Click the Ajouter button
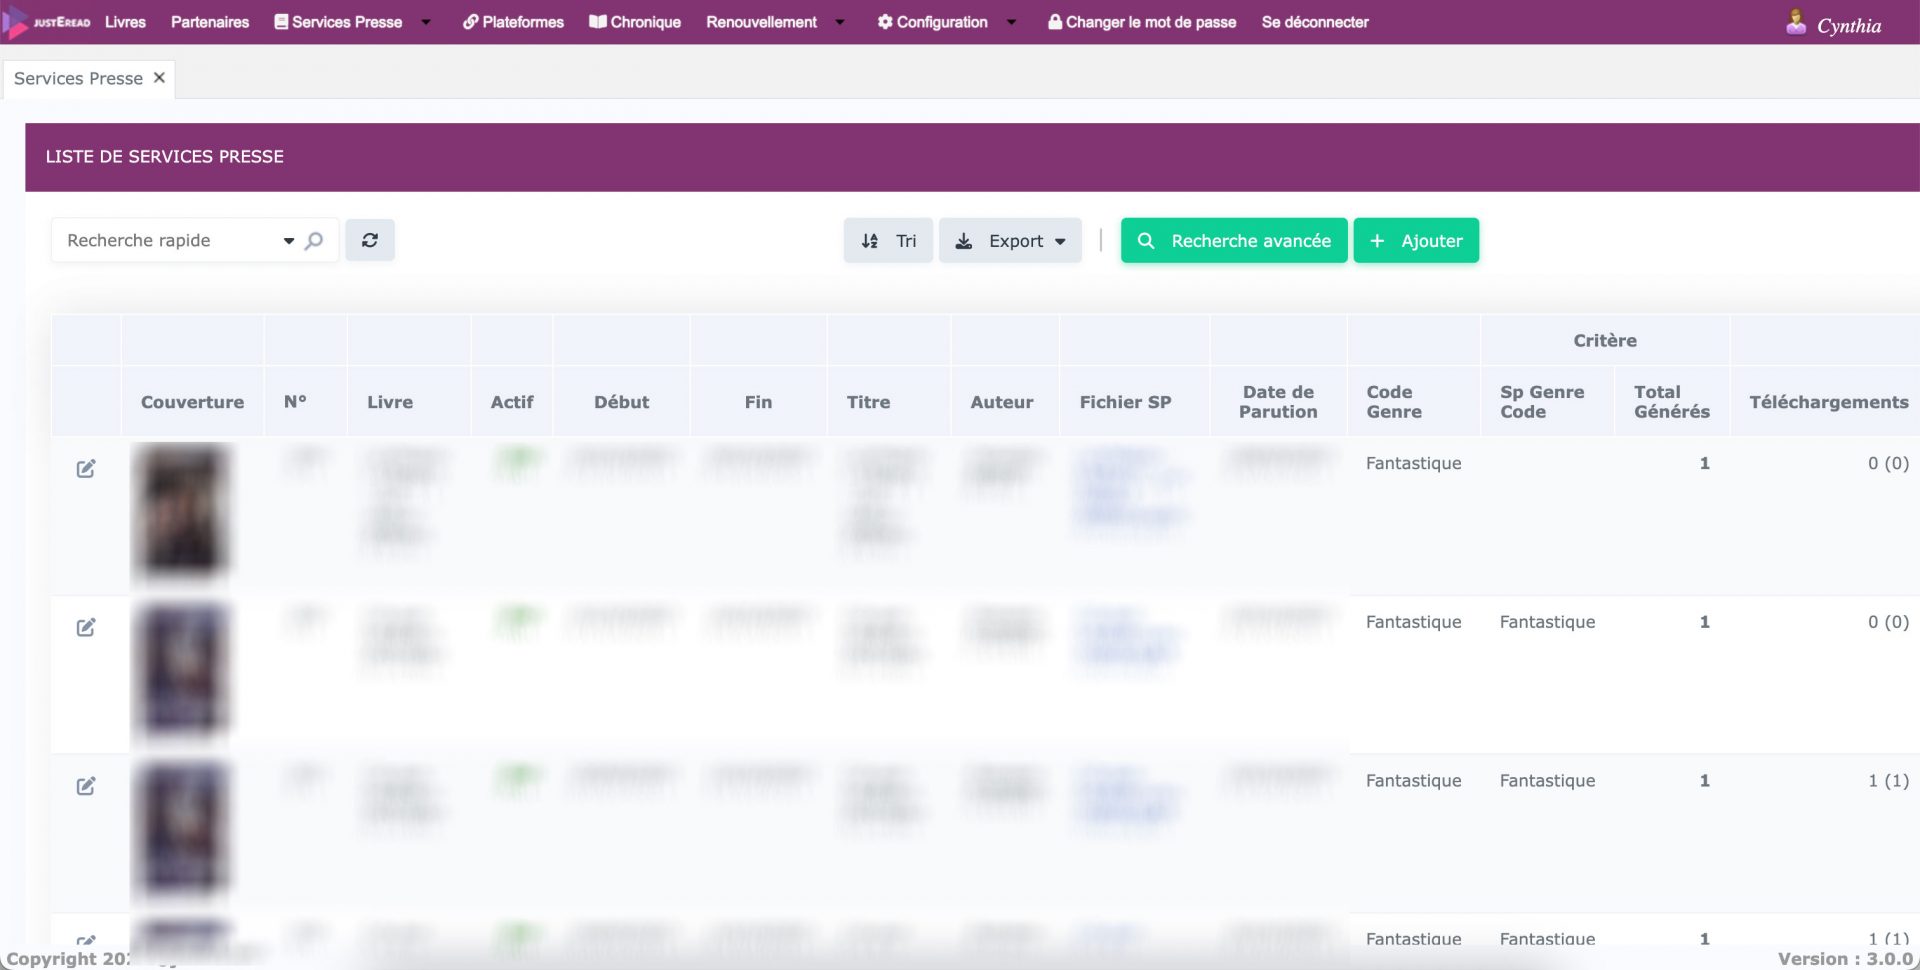The height and width of the screenshot is (970, 1920). (x=1416, y=240)
